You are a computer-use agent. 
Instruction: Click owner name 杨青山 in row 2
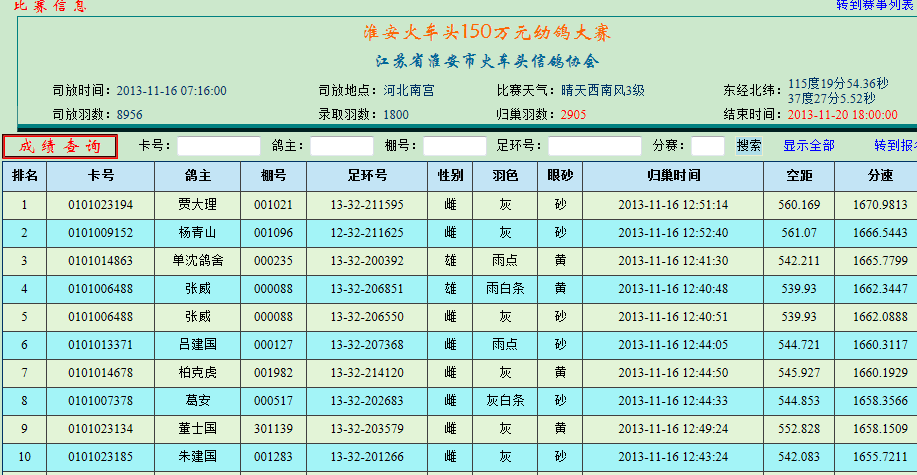tap(197, 233)
